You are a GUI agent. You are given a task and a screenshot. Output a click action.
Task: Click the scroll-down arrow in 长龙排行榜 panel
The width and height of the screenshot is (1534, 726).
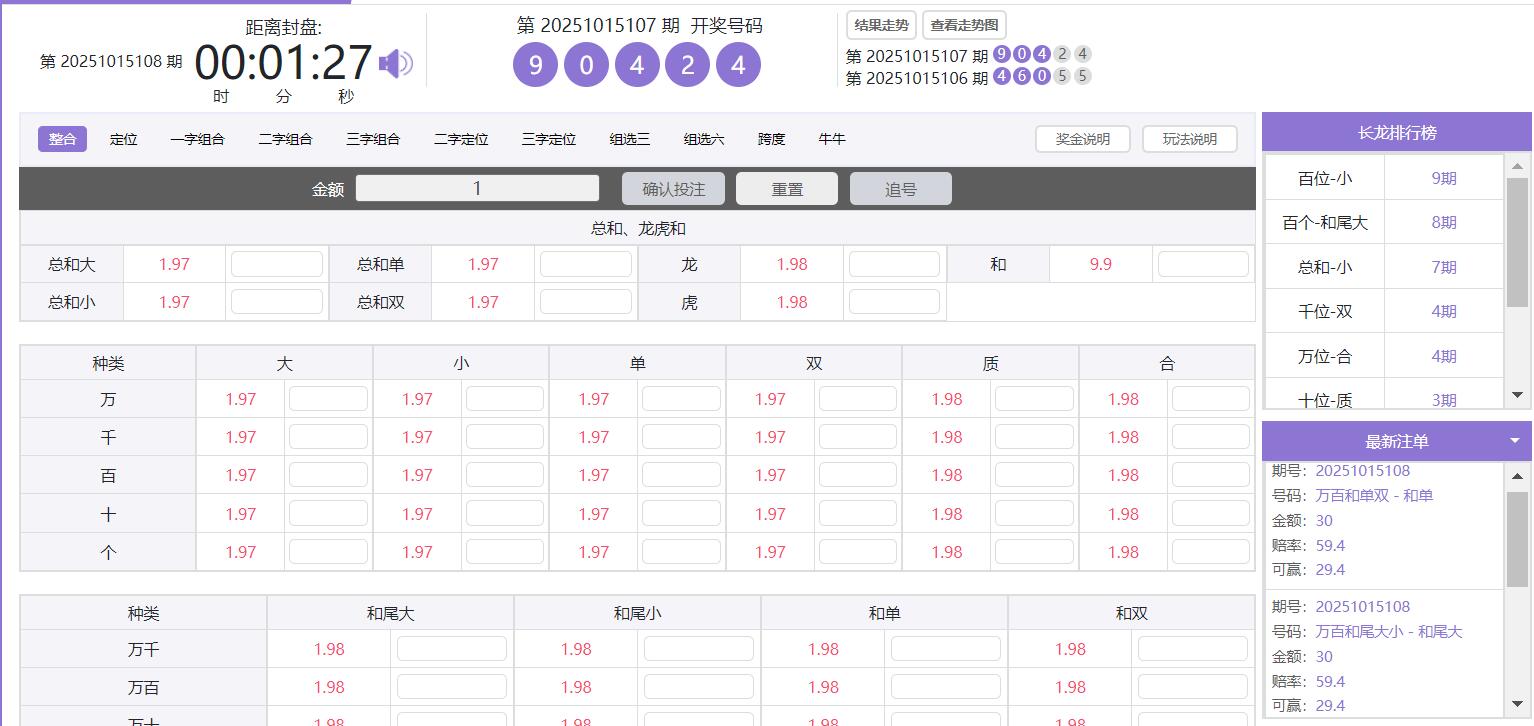click(1519, 395)
